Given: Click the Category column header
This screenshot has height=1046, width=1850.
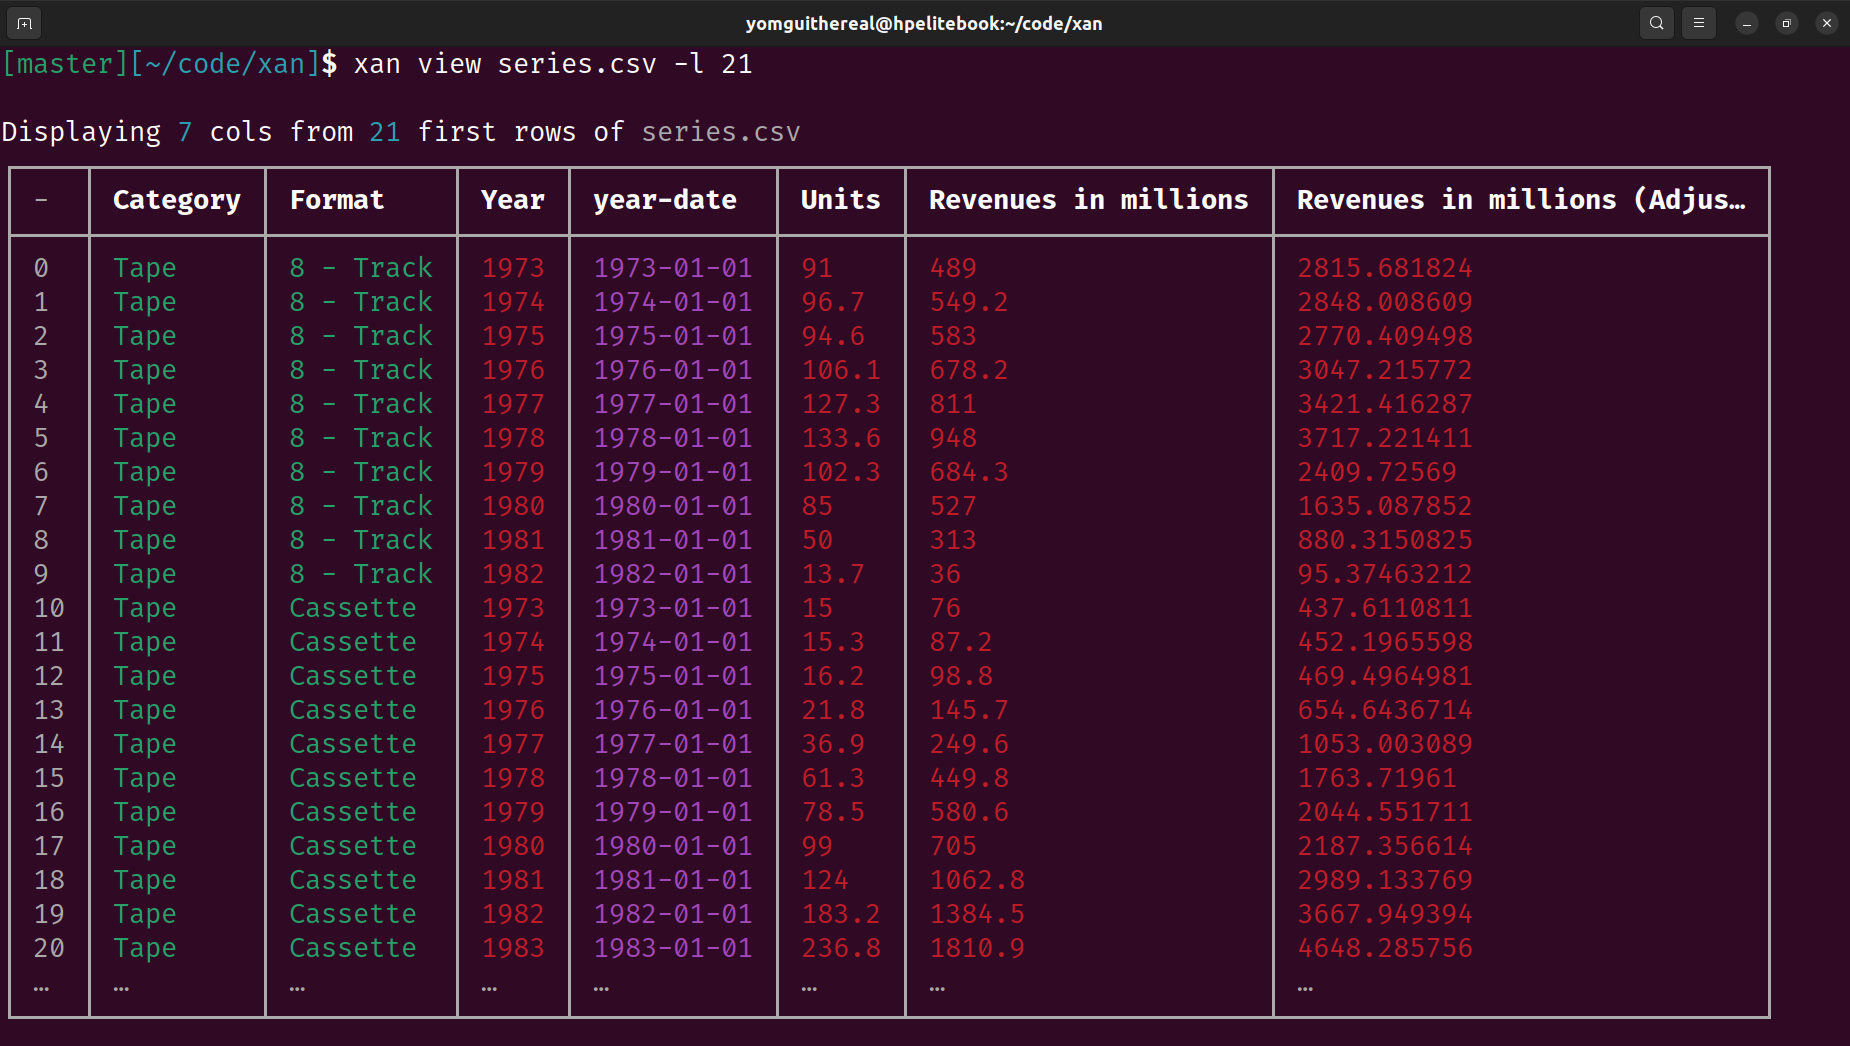Looking at the screenshot, I should (176, 200).
